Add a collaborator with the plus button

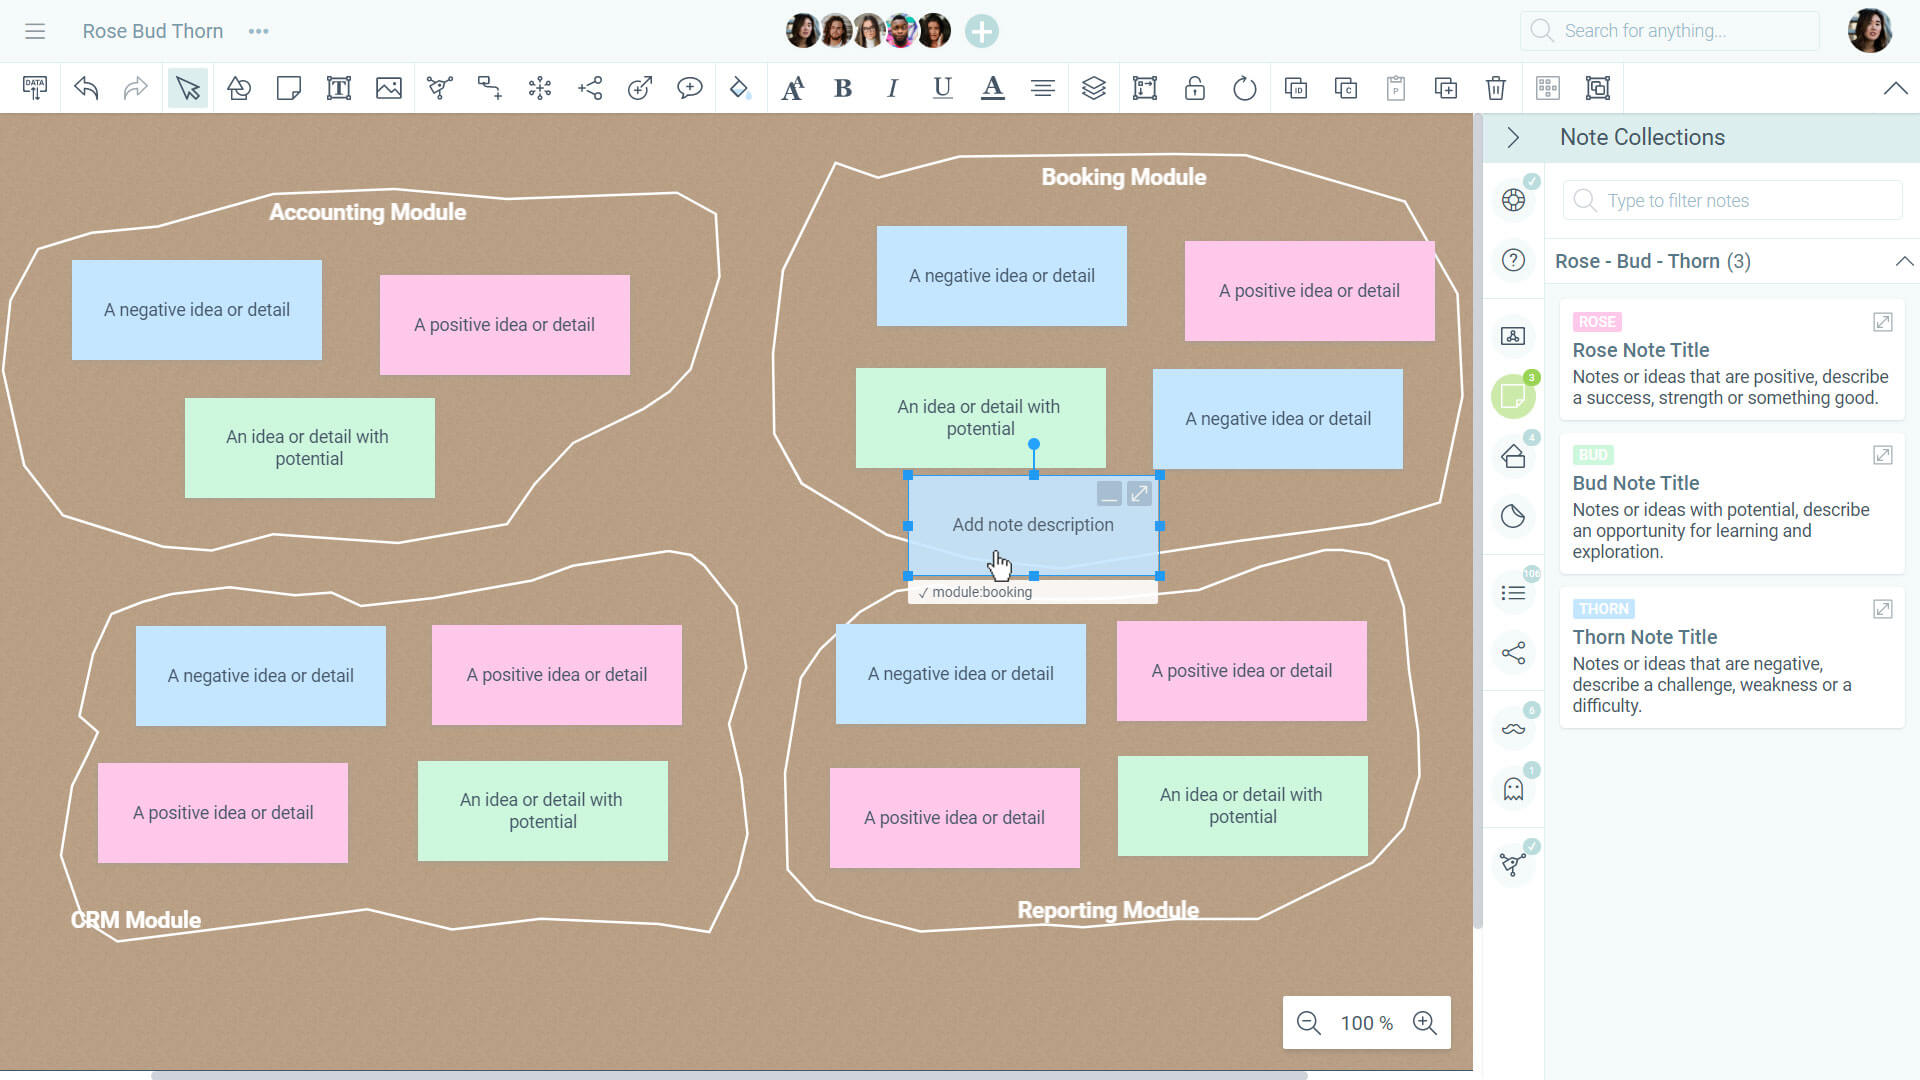[981, 31]
